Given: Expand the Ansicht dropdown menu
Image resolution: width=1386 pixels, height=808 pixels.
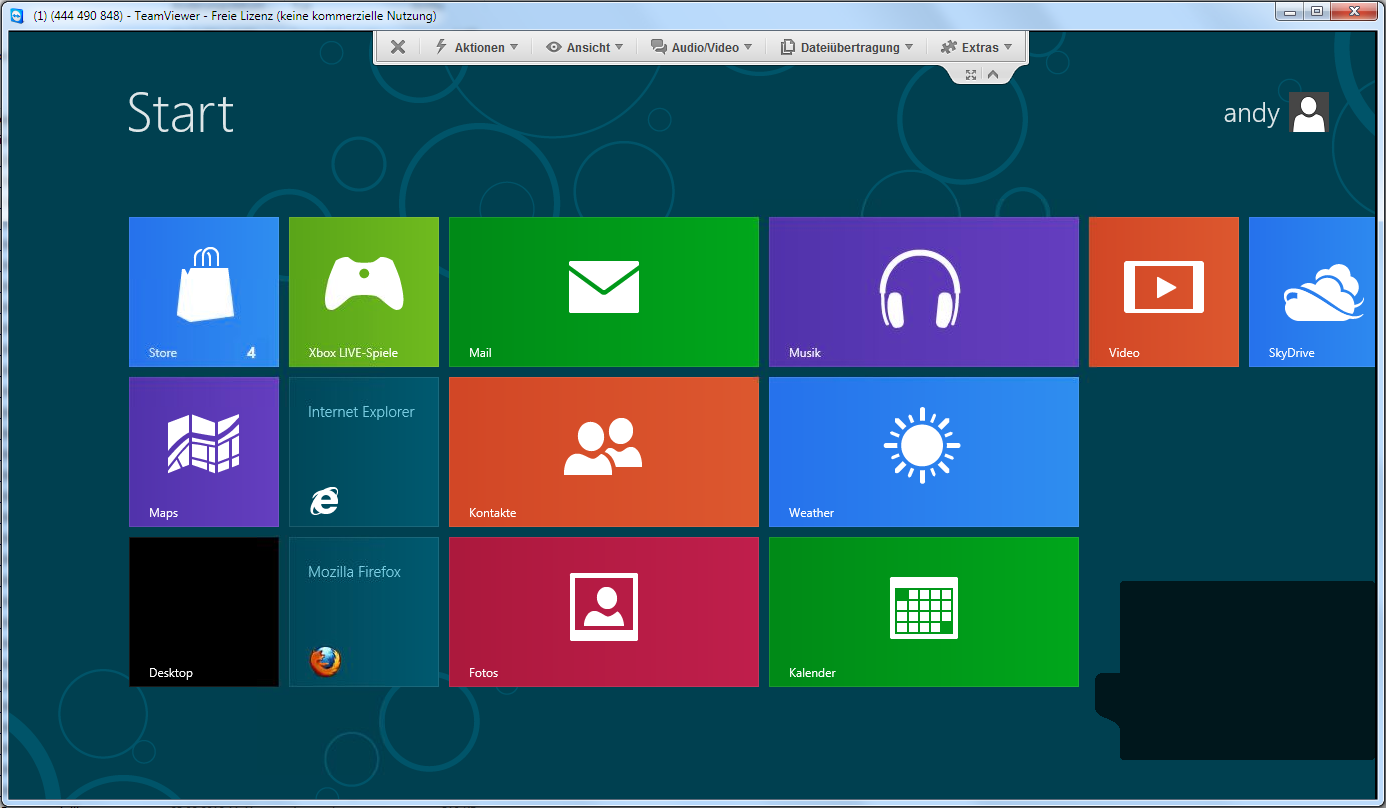Looking at the screenshot, I should (585, 47).
